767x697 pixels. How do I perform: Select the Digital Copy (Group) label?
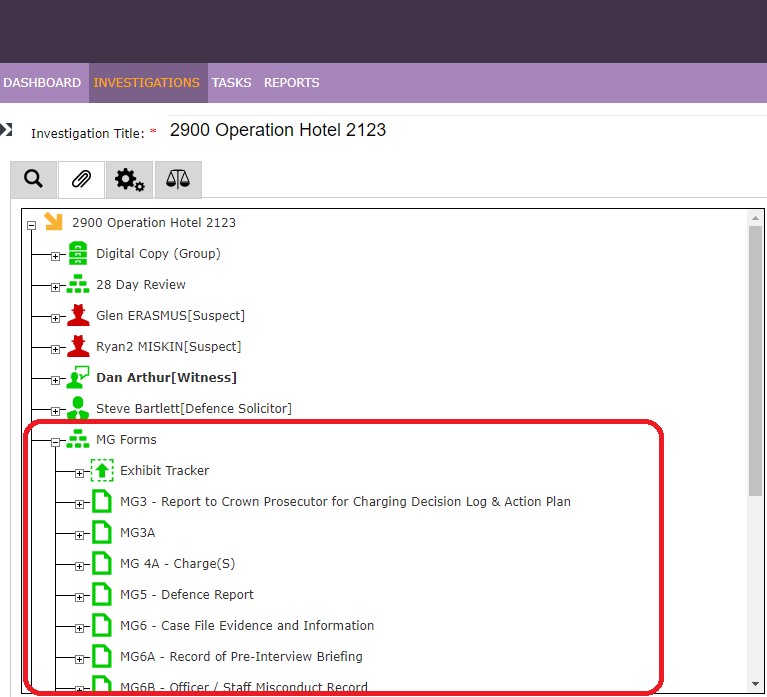click(158, 253)
